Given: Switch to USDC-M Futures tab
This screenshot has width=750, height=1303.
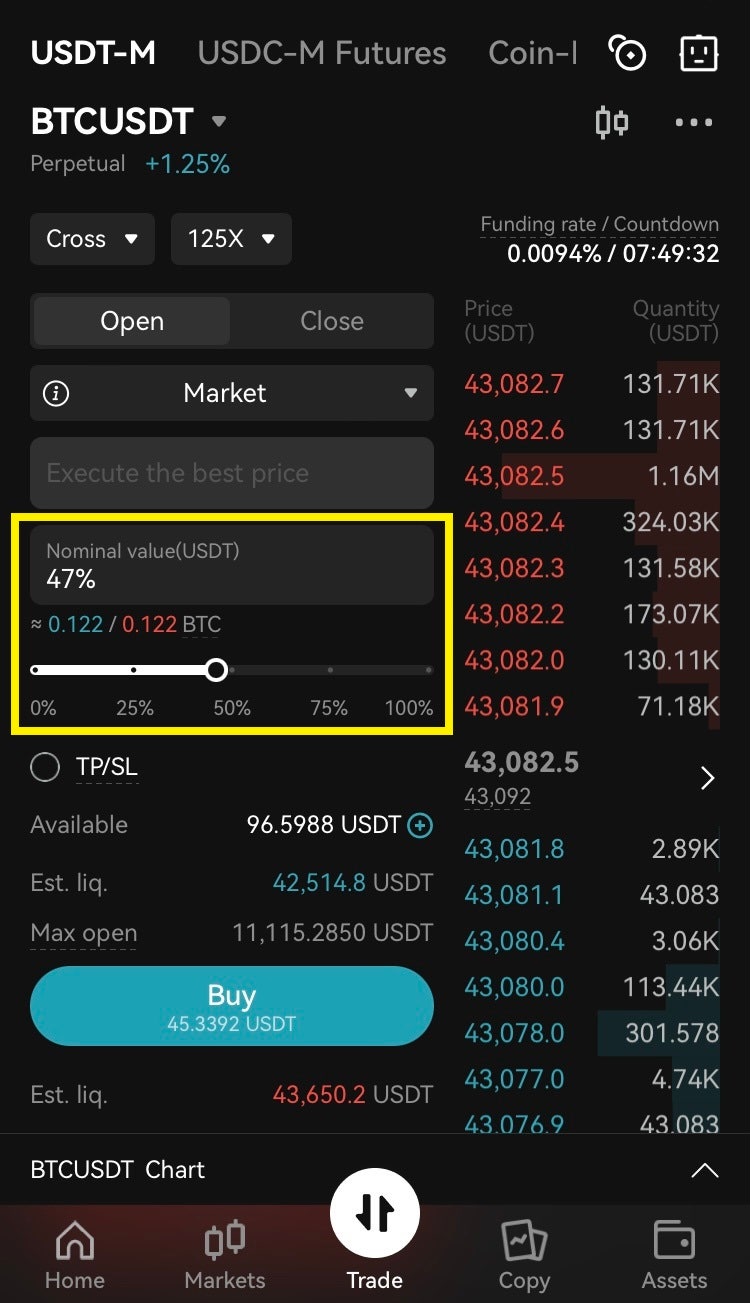Looking at the screenshot, I should [322, 53].
